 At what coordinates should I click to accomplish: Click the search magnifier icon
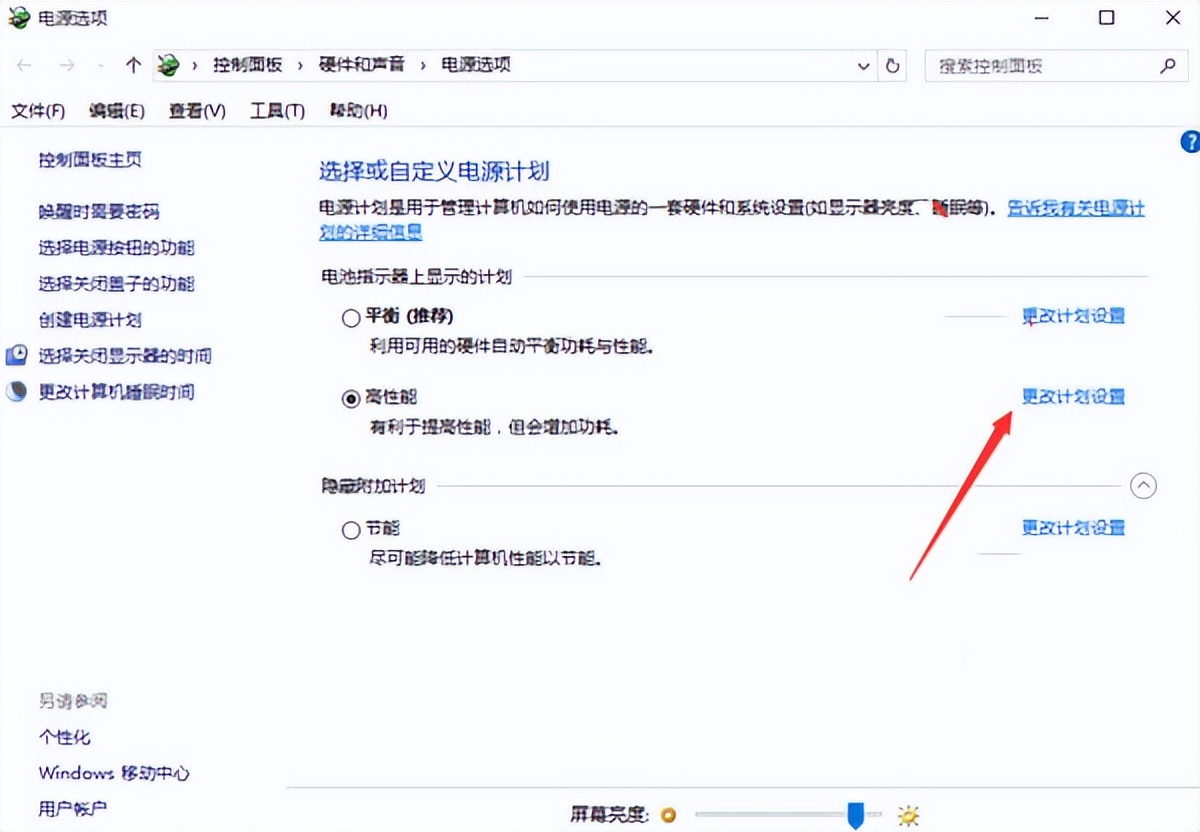coord(1168,65)
